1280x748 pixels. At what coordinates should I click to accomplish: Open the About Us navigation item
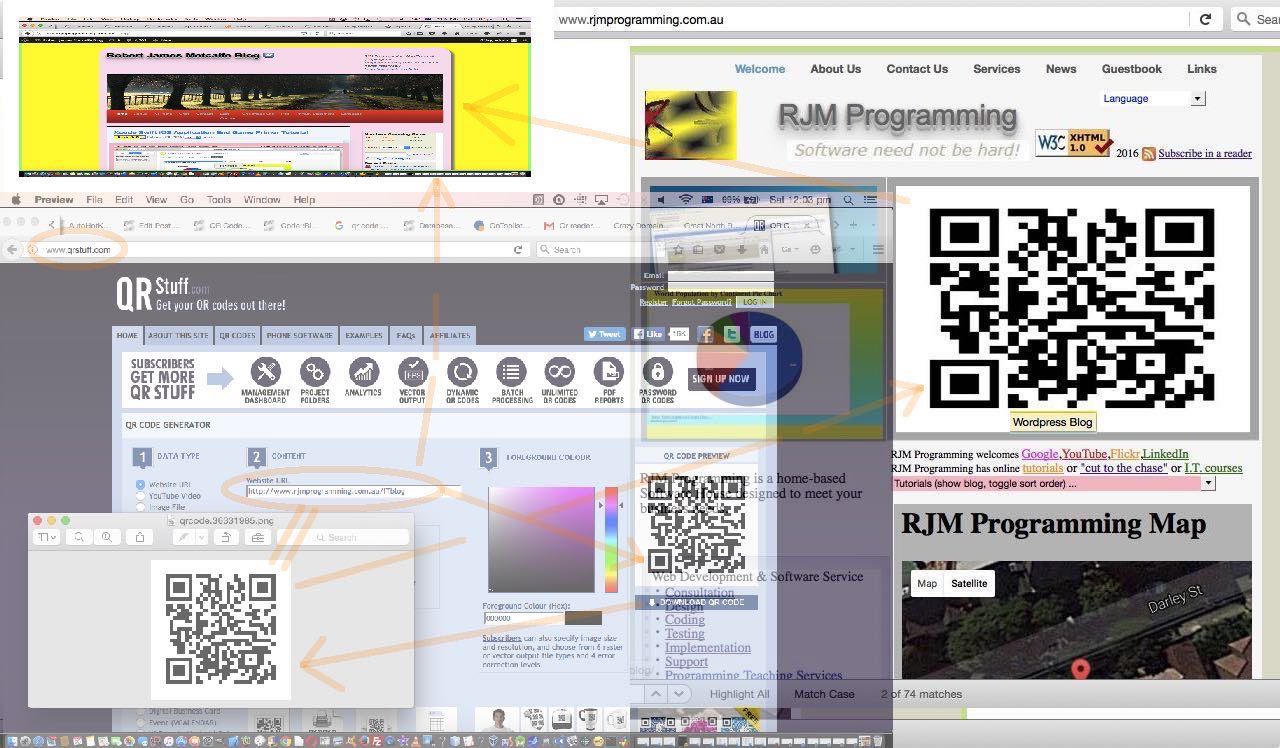(x=835, y=69)
